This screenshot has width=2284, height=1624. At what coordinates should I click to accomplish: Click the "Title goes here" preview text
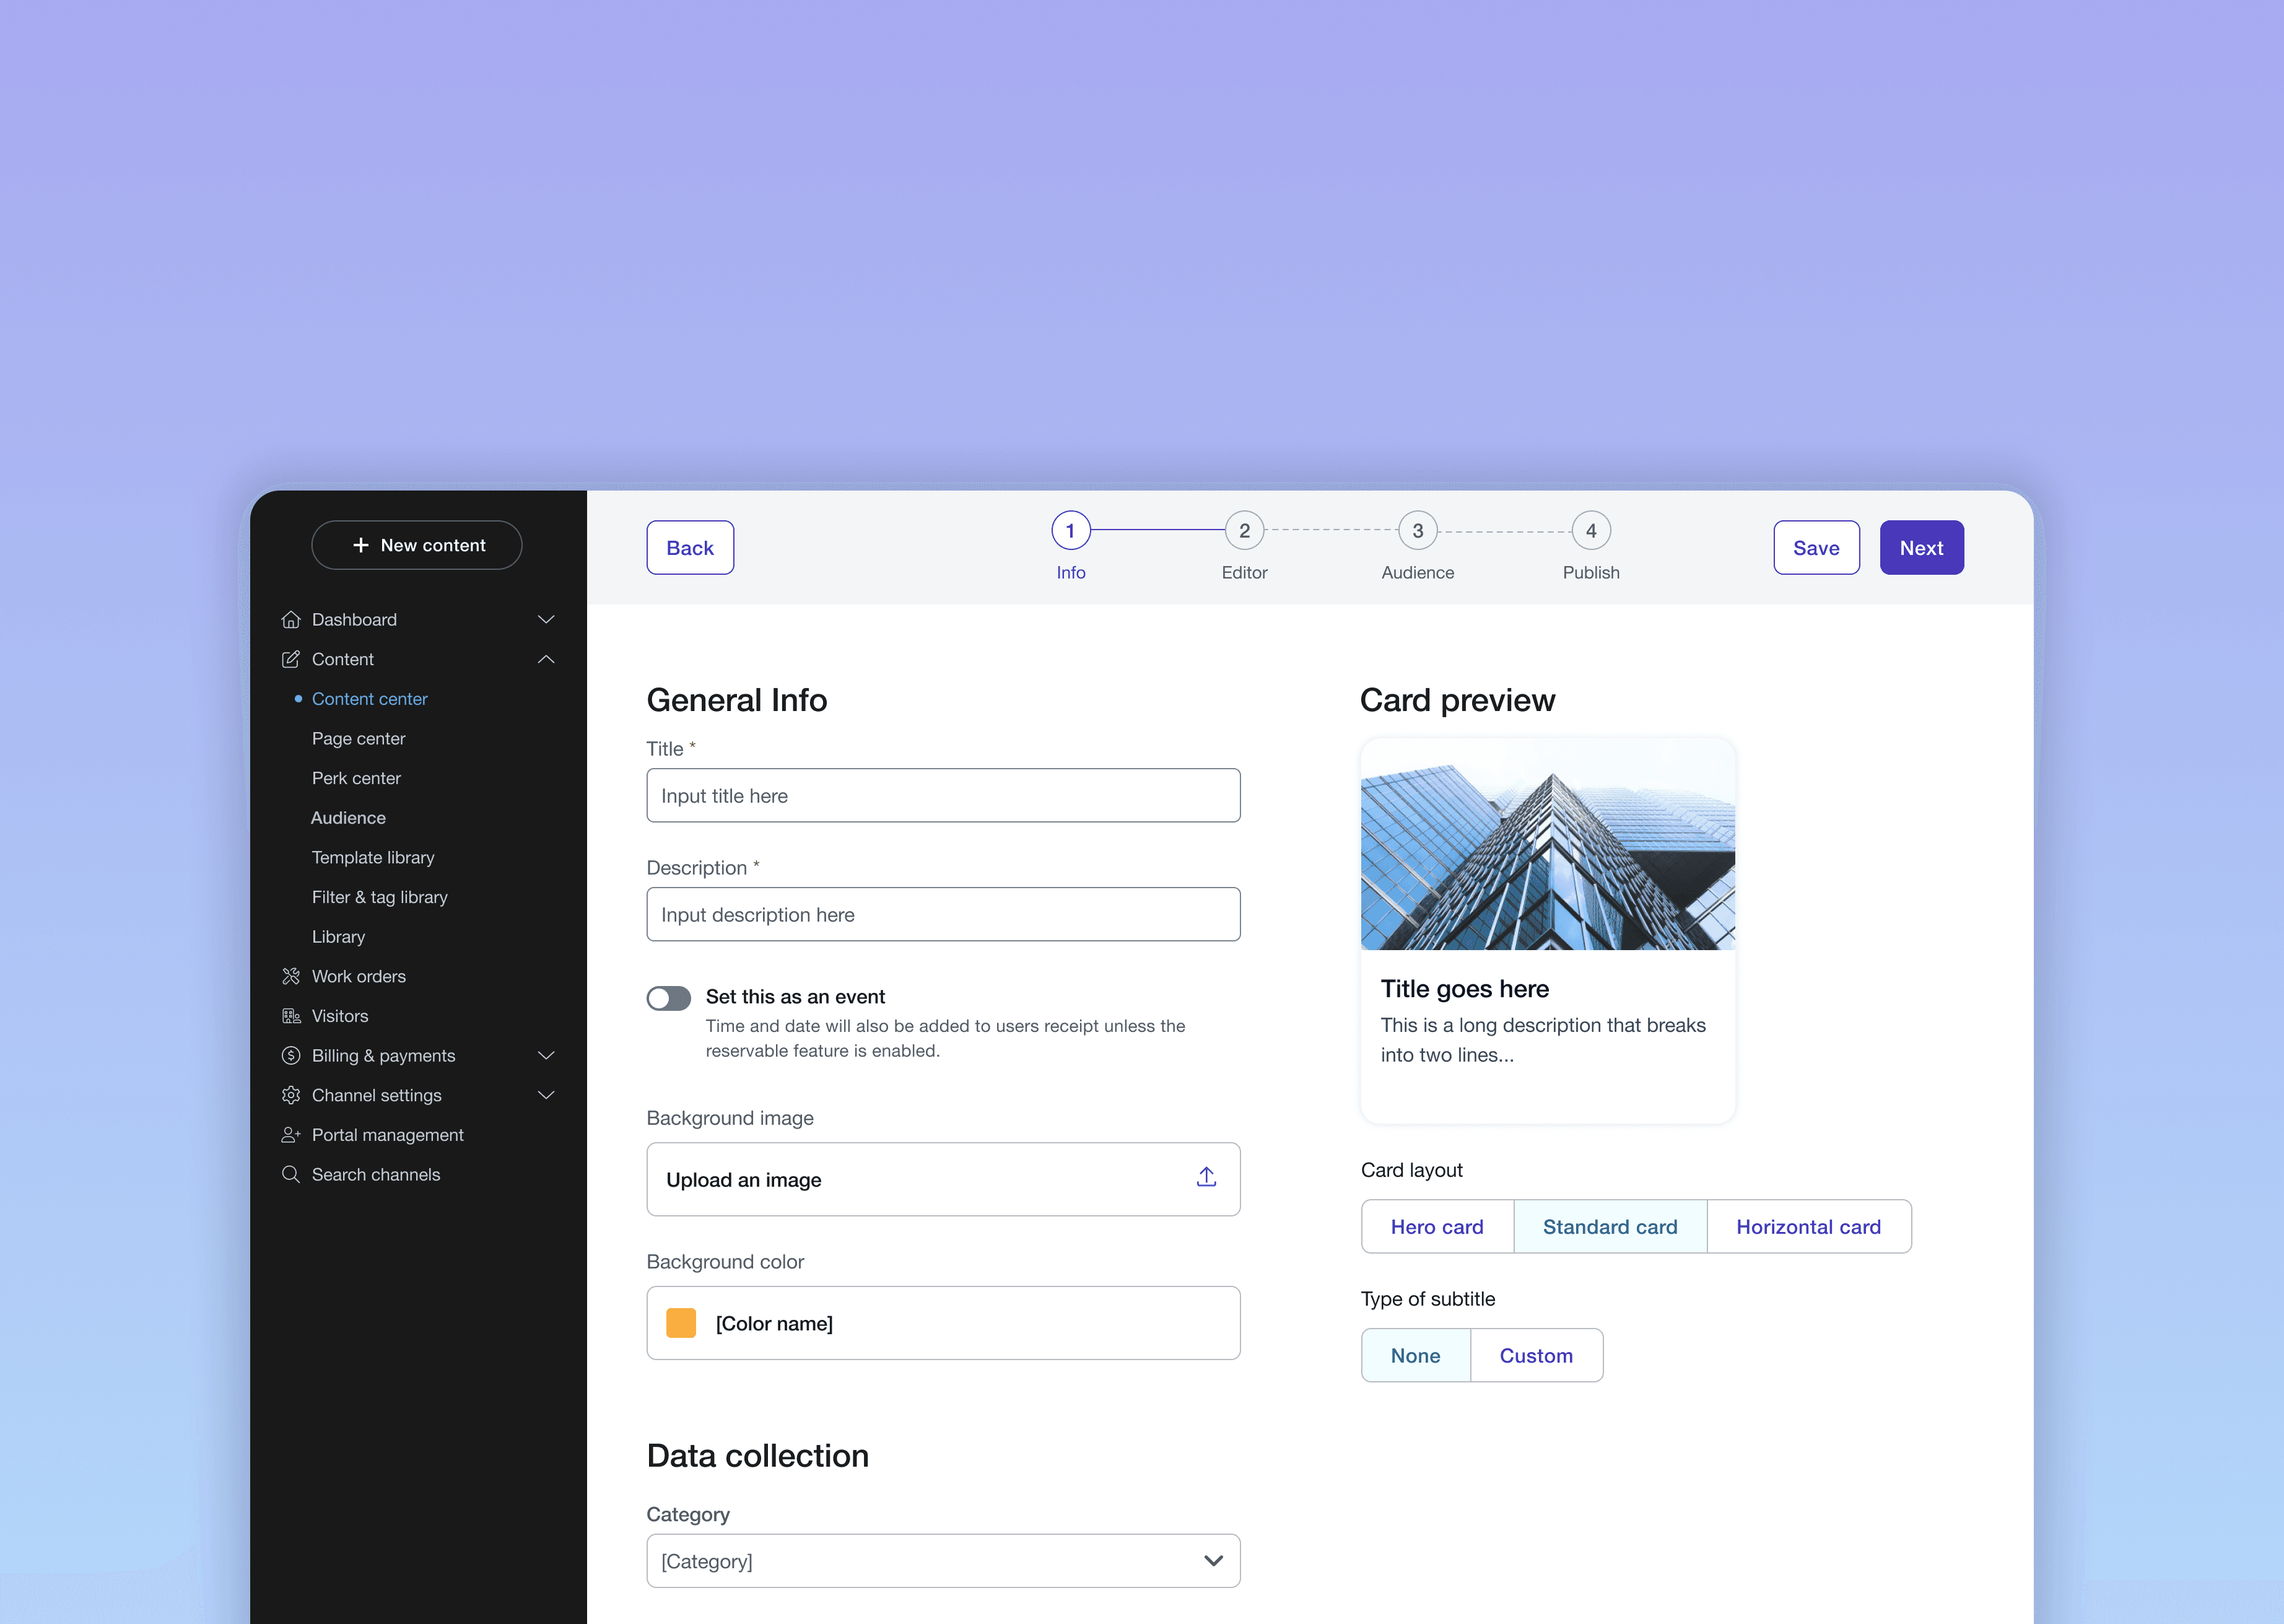[1465, 989]
